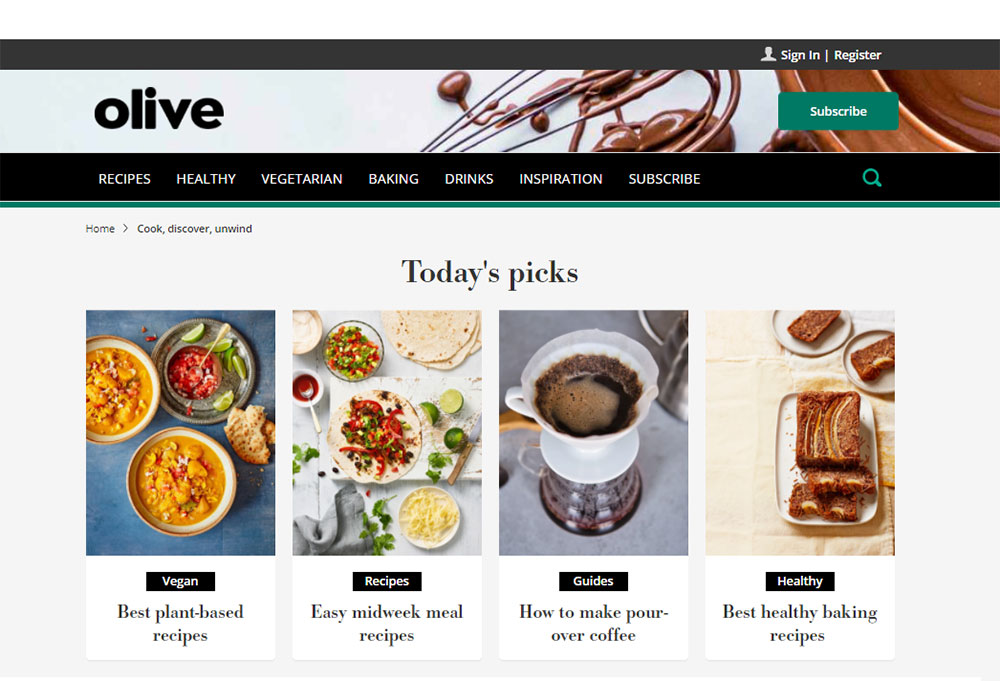Click the green Subscribe button
Screen dimensions: 1000x681
tap(838, 111)
